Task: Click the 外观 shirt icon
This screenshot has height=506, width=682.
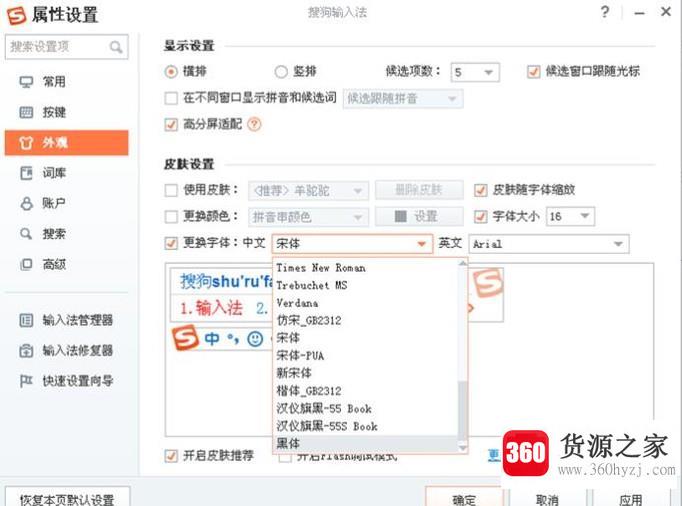Action: point(26,143)
